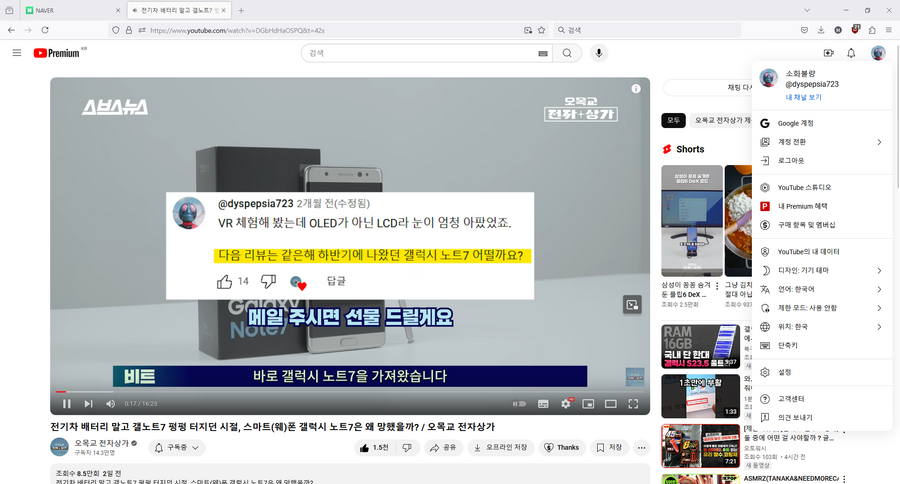Viewport: 900px width, 484px height.
Task: Open the create video icon
Action: tap(828, 53)
